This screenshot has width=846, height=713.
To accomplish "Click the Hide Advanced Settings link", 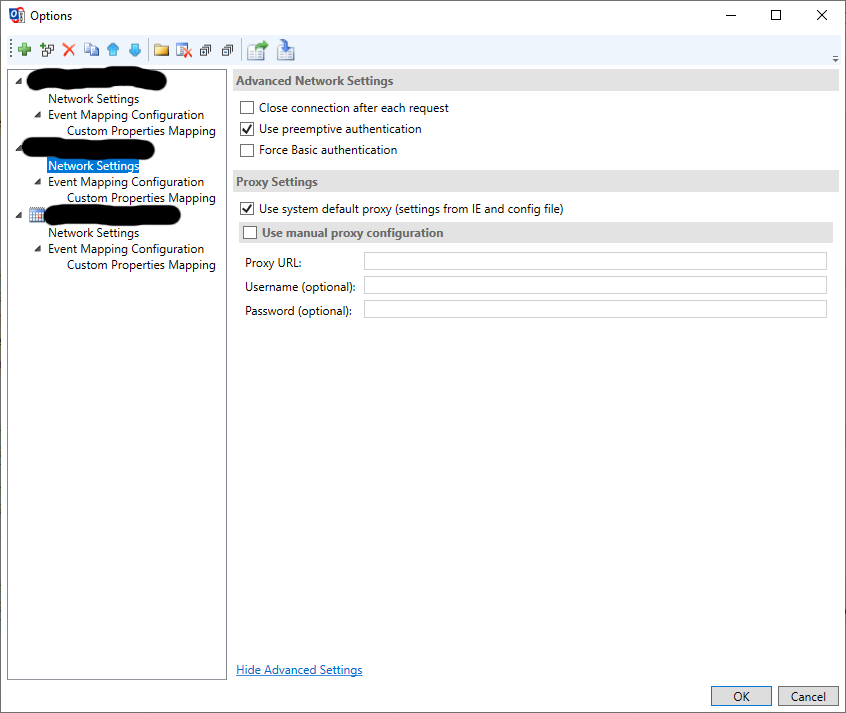I will coord(299,670).
